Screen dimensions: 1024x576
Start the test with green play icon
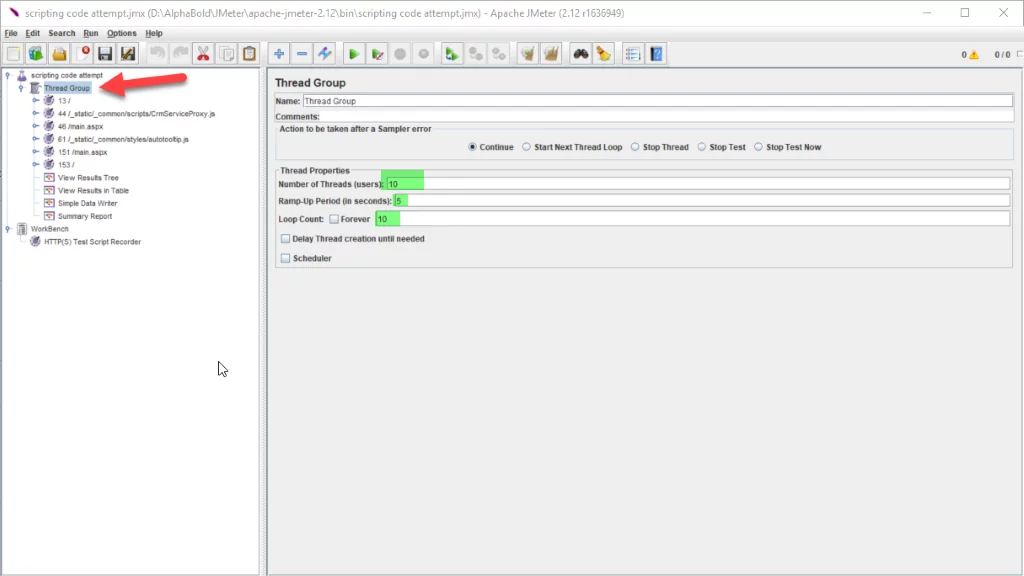354,54
